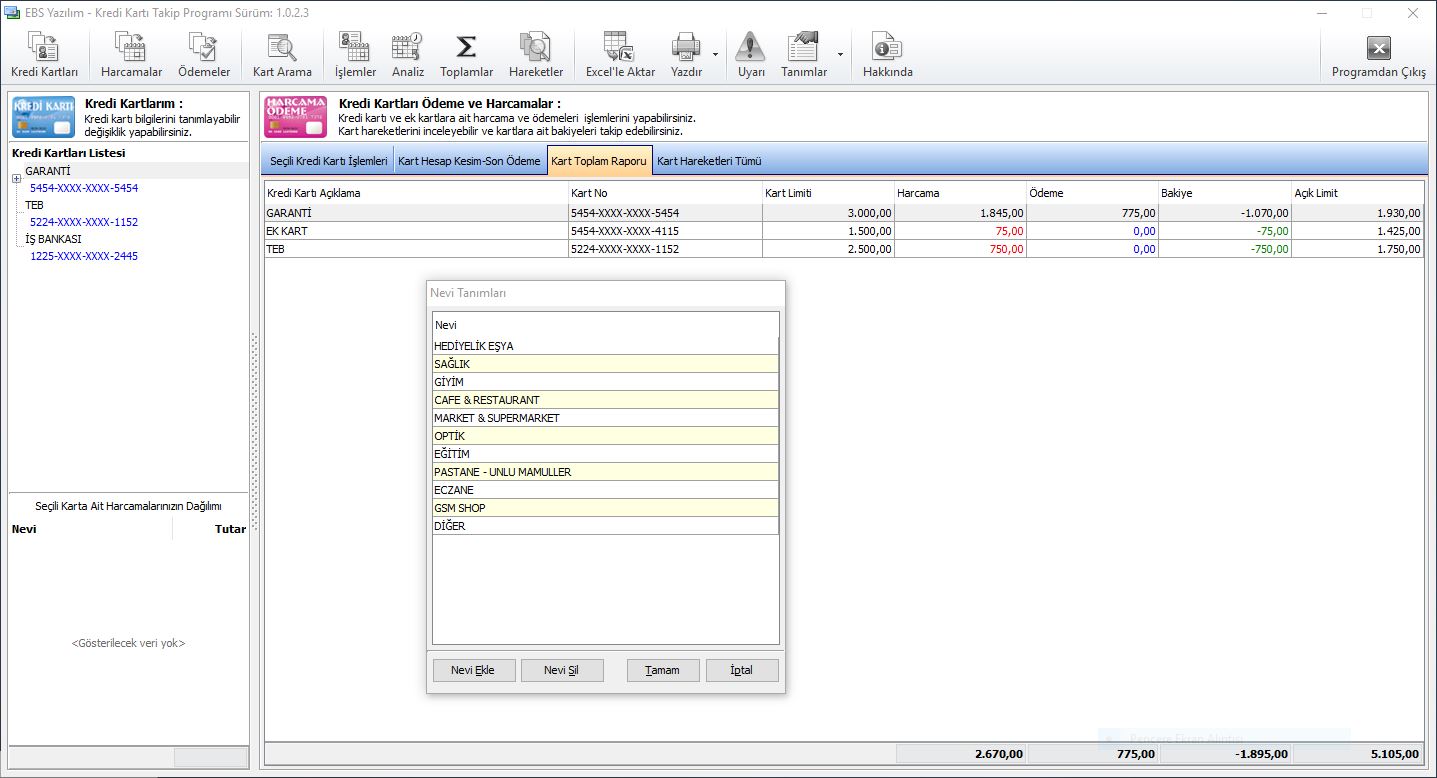Select SAĞLIK row in Nevi list
Screen dimensions: 1437x778
point(605,364)
